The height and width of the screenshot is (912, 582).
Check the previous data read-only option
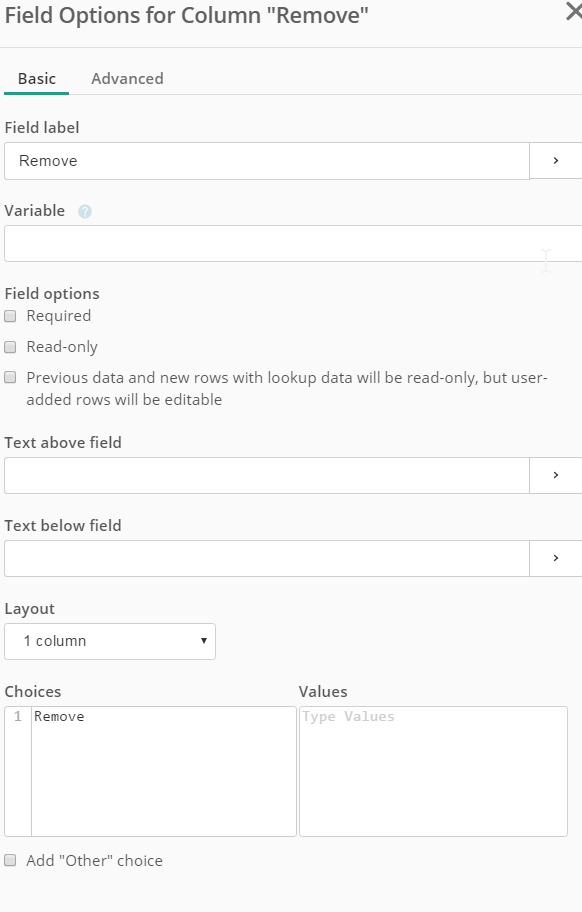click(10, 377)
